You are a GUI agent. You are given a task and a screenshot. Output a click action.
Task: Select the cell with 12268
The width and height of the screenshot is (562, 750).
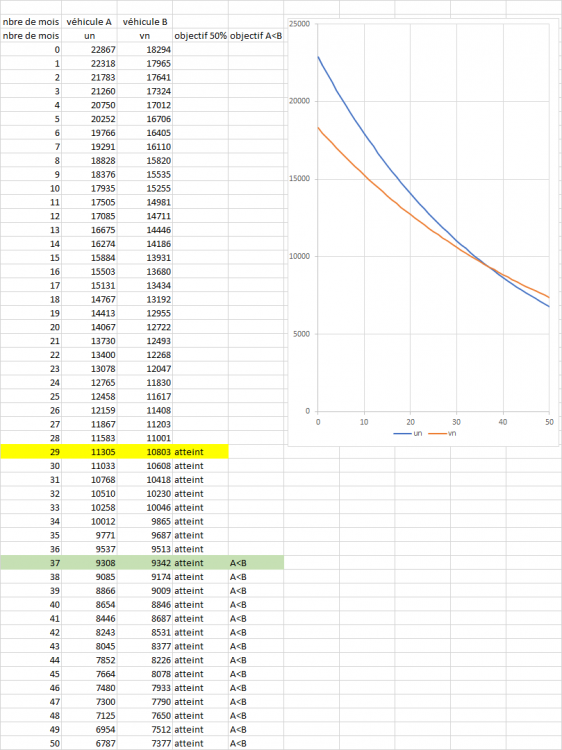(145, 354)
